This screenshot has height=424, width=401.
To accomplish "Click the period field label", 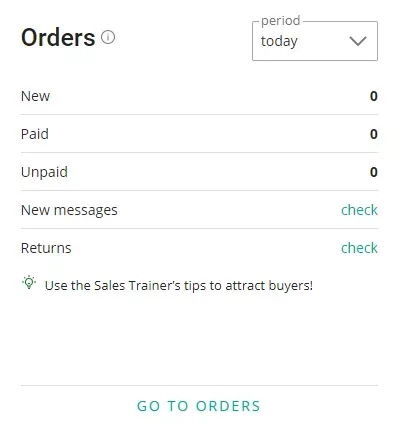I will [x=280, y=21].
